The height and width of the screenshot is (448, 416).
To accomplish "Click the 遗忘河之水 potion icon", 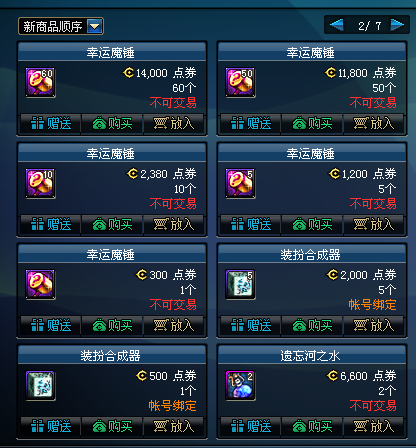I will [240, 386].
